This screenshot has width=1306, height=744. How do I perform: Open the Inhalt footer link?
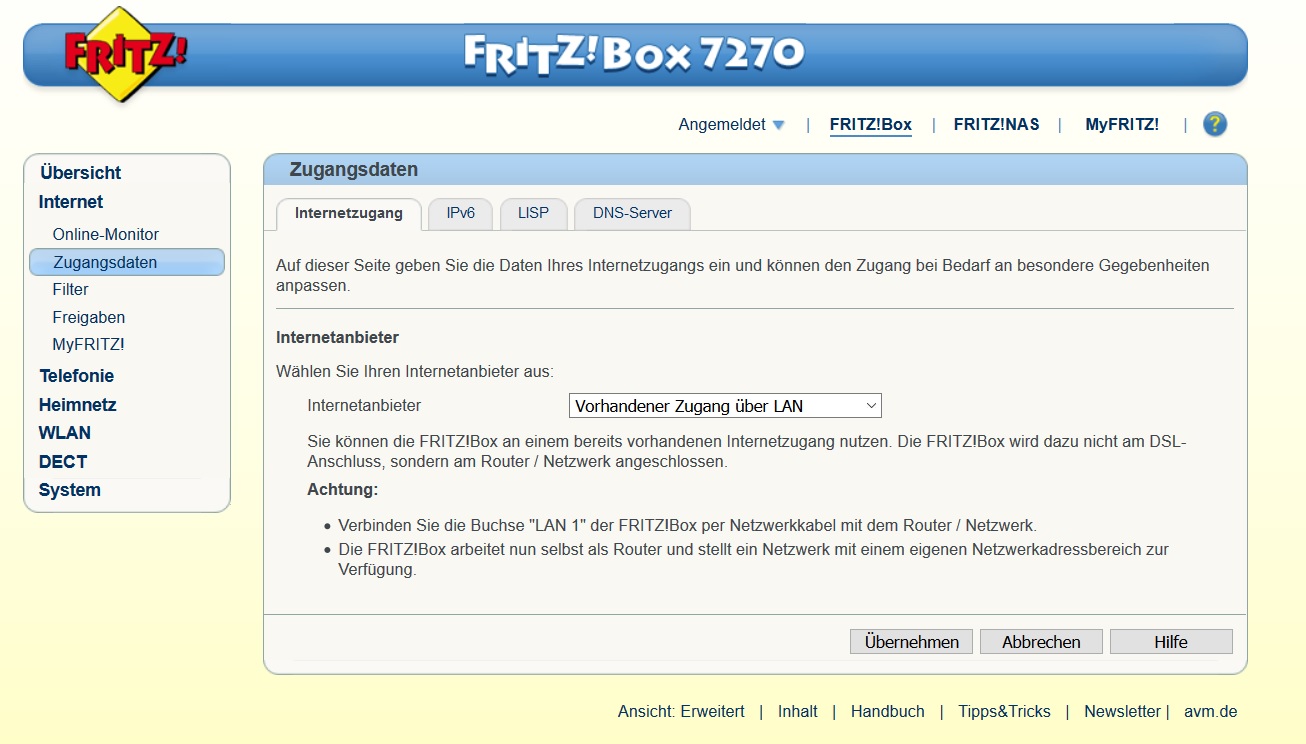[x=798, y=712]
